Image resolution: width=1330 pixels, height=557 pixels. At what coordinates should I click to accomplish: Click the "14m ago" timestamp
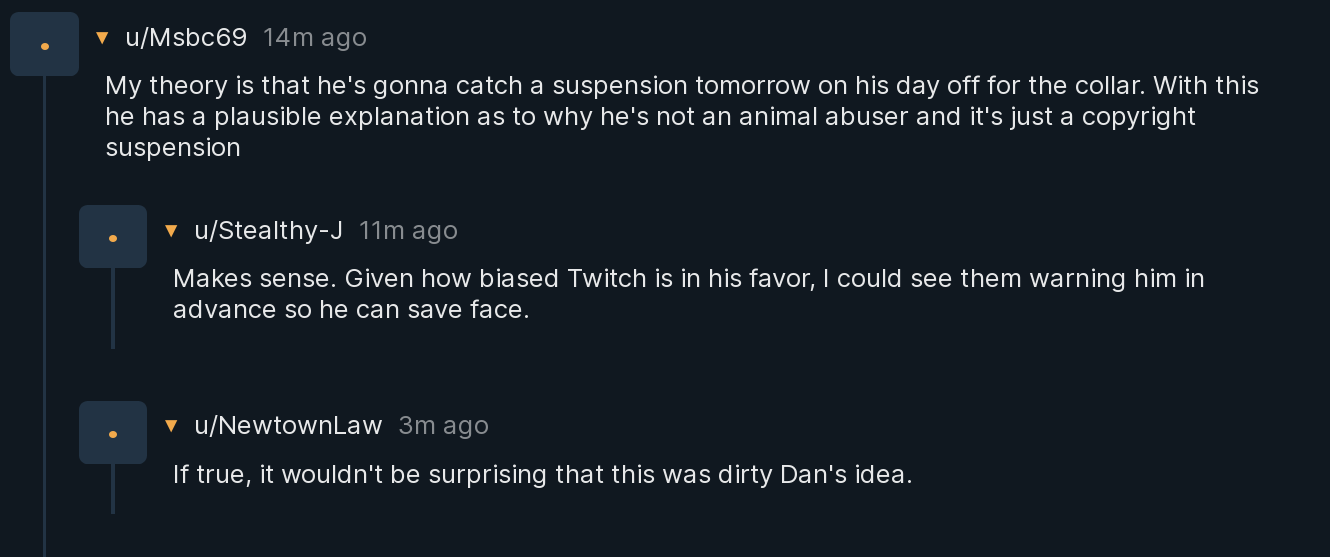click(315, 38)
